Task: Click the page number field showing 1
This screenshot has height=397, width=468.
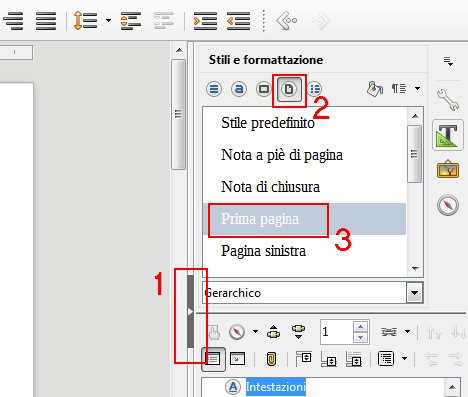Action: (336, 332)
